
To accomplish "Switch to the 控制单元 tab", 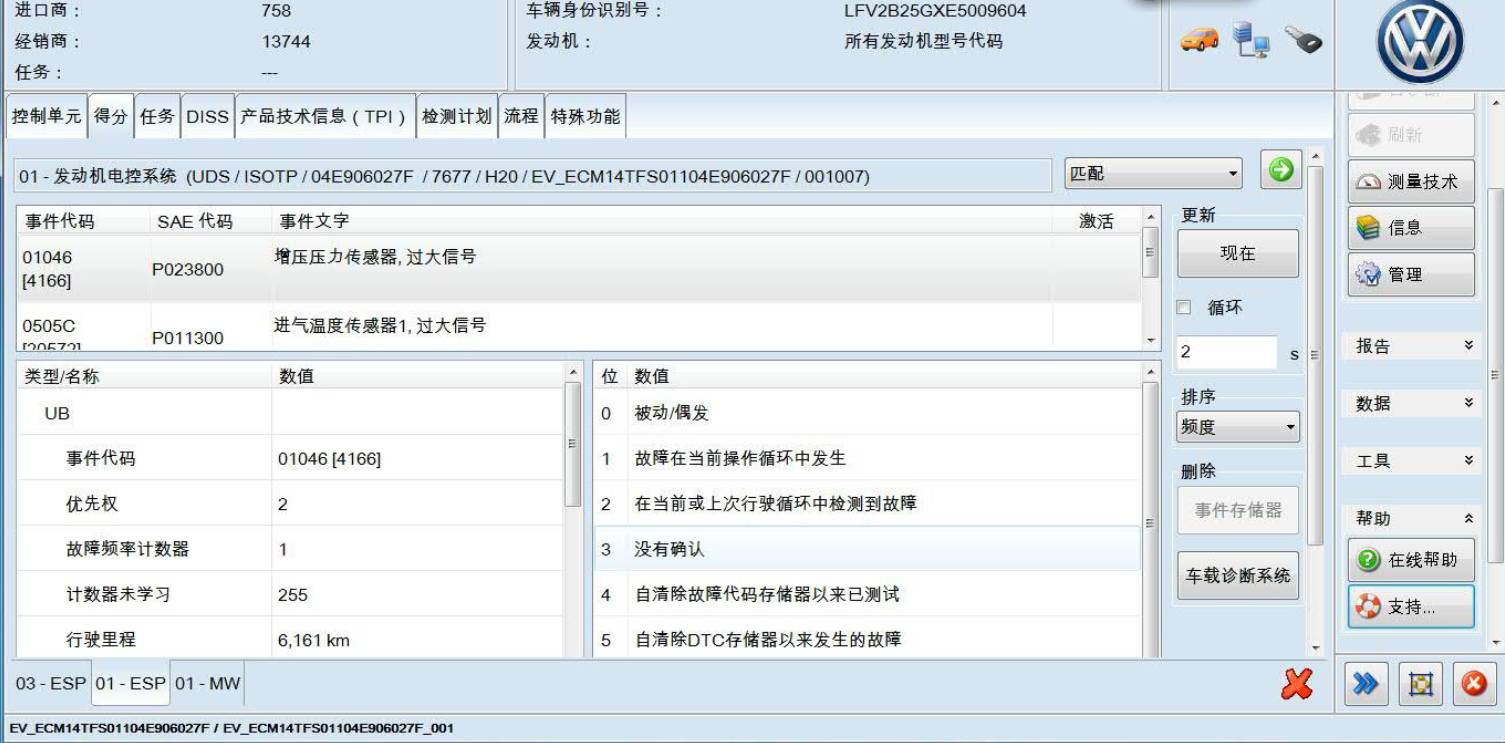I will pos(46,116).
